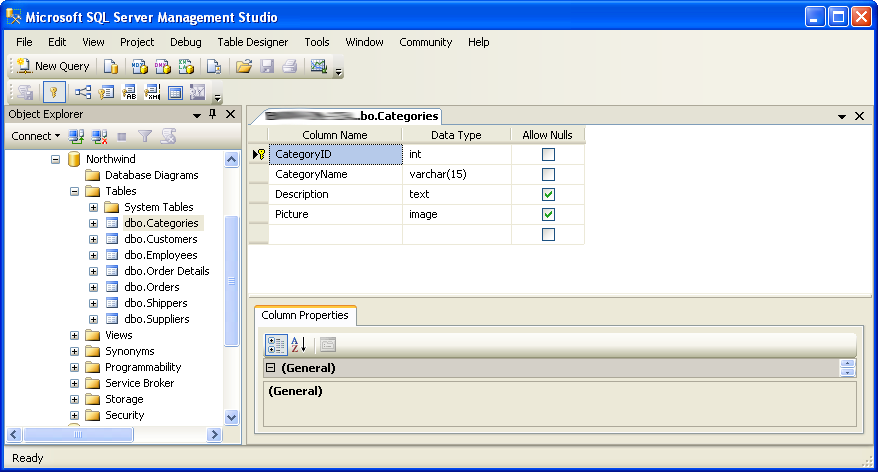Open the File menu

[x=24, y=42]
